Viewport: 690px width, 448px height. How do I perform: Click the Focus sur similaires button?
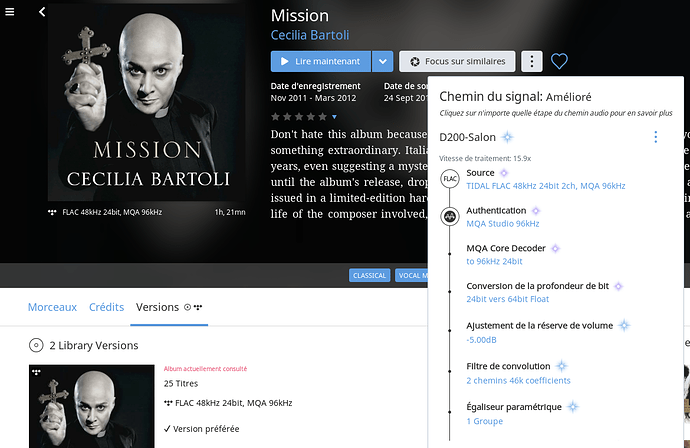coord(457,61)
